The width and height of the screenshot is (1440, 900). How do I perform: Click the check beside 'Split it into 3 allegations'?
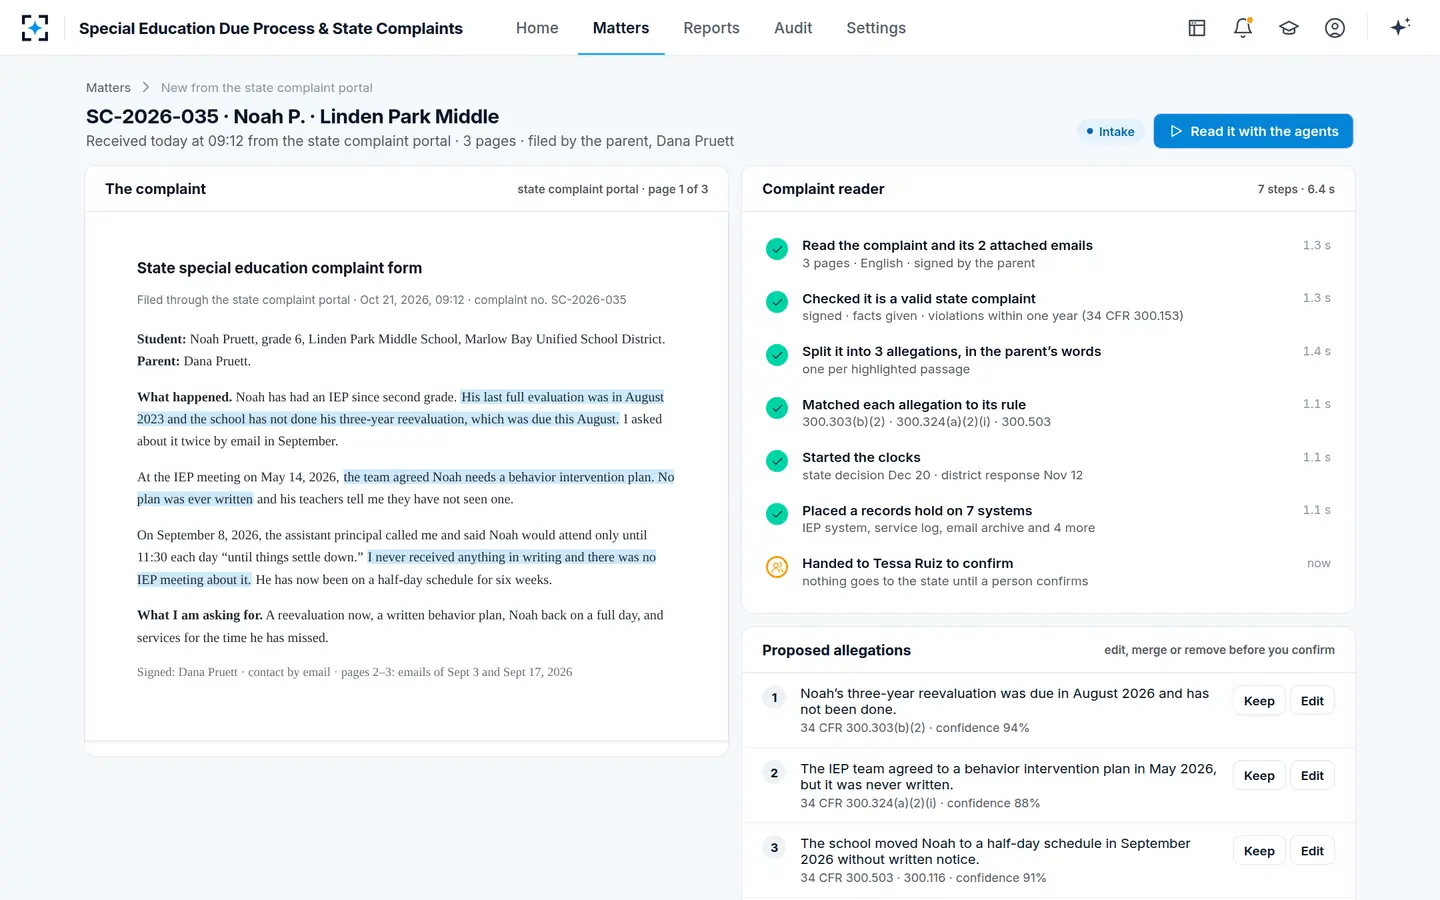[777, 355]
